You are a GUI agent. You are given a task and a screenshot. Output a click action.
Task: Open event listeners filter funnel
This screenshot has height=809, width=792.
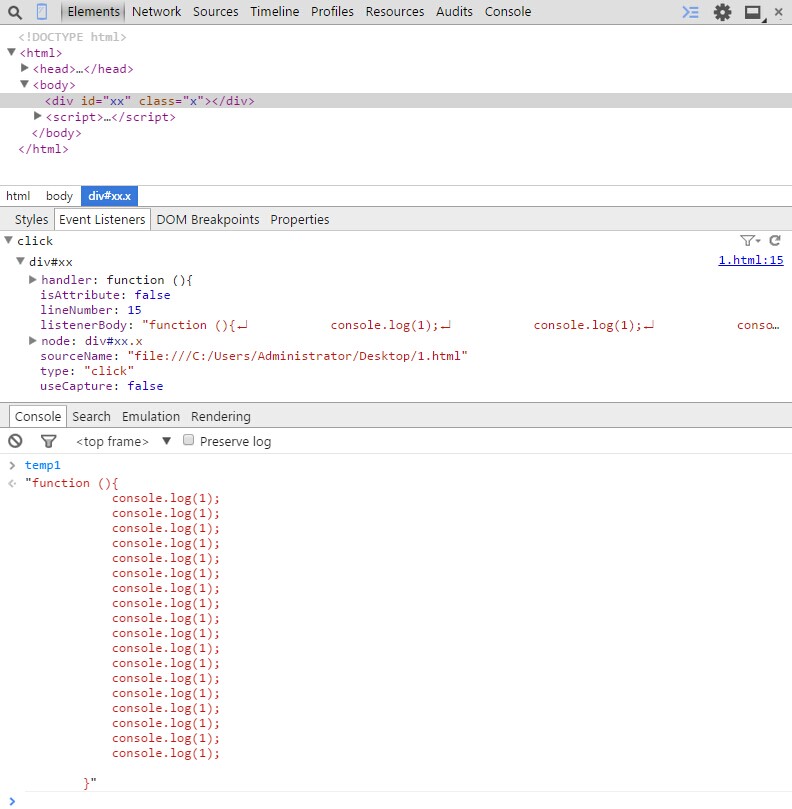750,240
